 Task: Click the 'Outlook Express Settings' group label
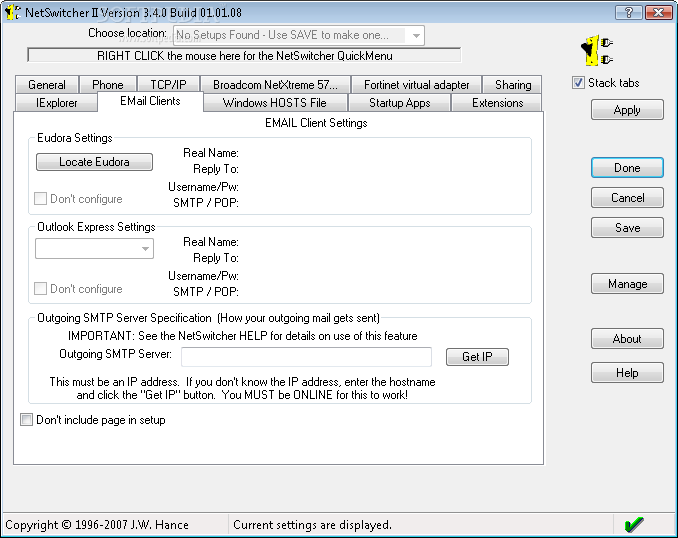[x=96, y=227]
